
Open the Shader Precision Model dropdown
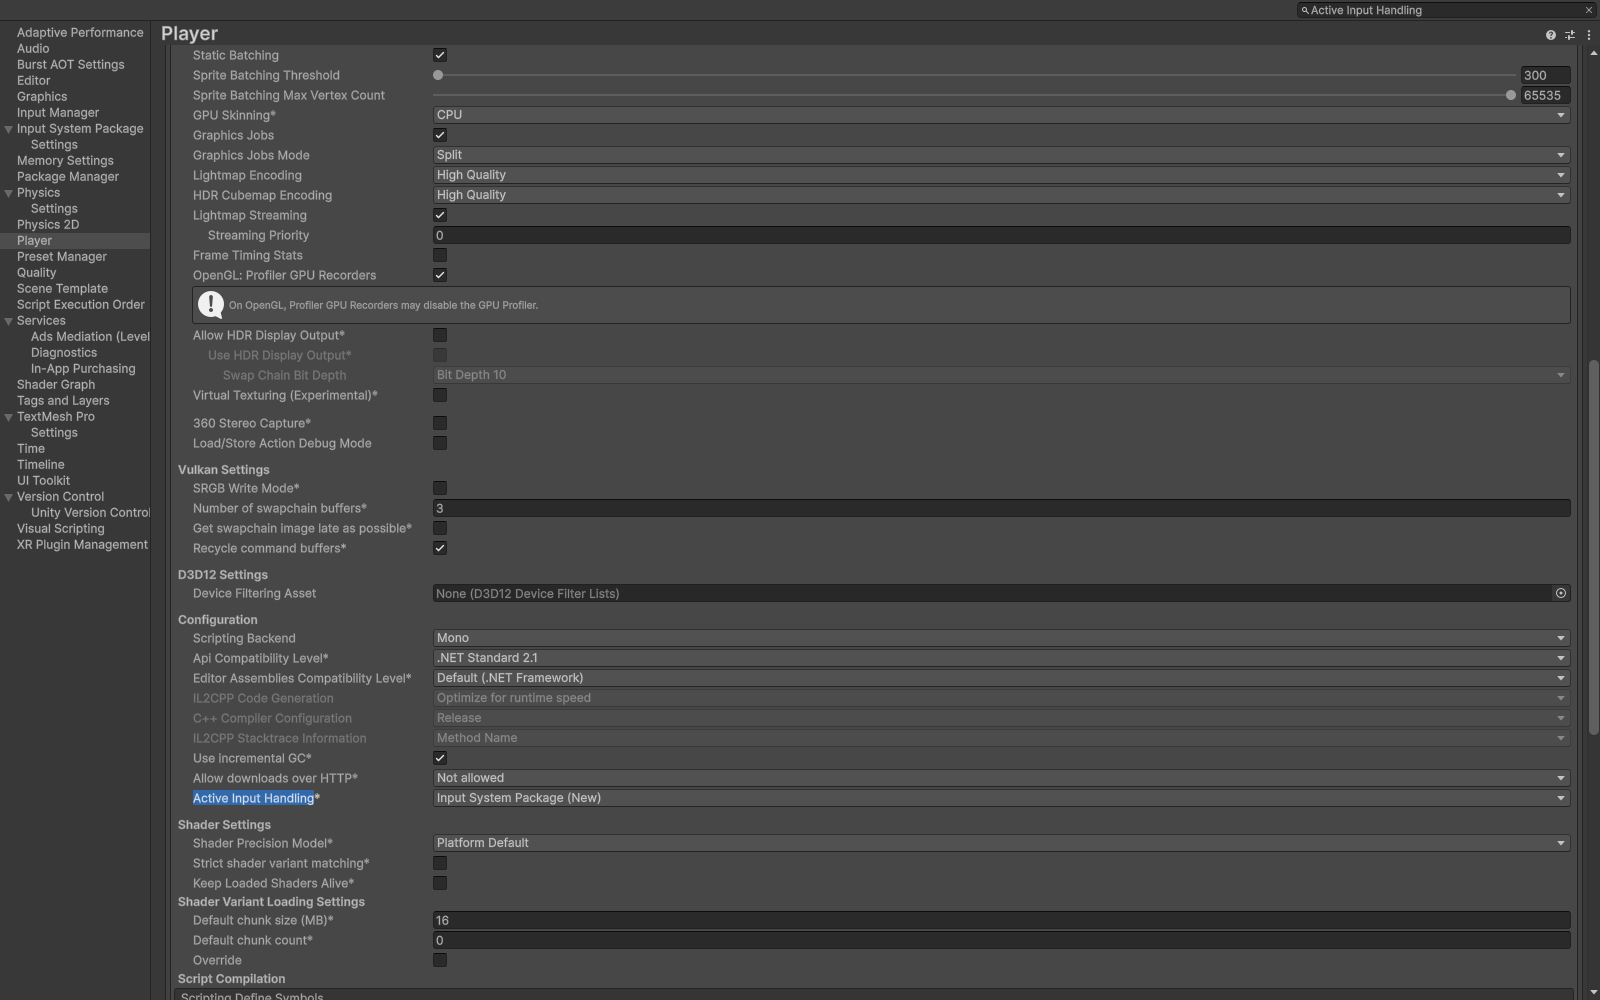[x=1001, y=843]
